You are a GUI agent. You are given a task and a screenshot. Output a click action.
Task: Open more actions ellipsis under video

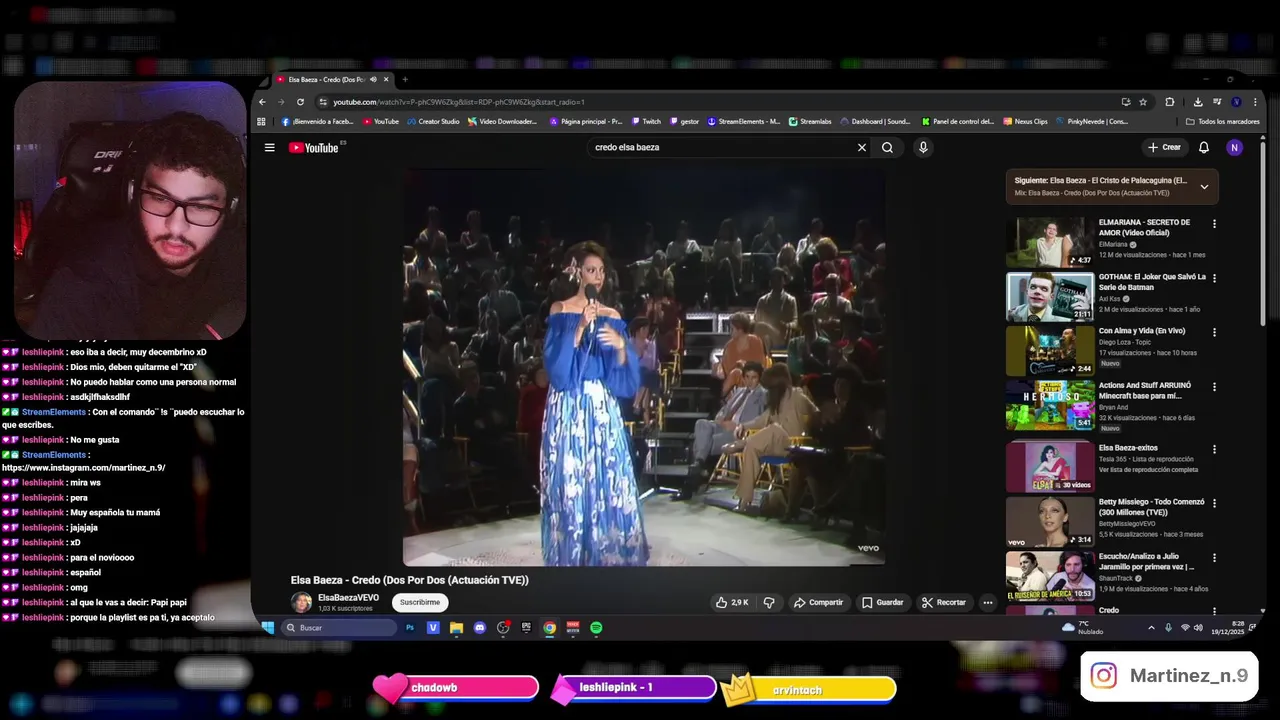coord(988,602)
